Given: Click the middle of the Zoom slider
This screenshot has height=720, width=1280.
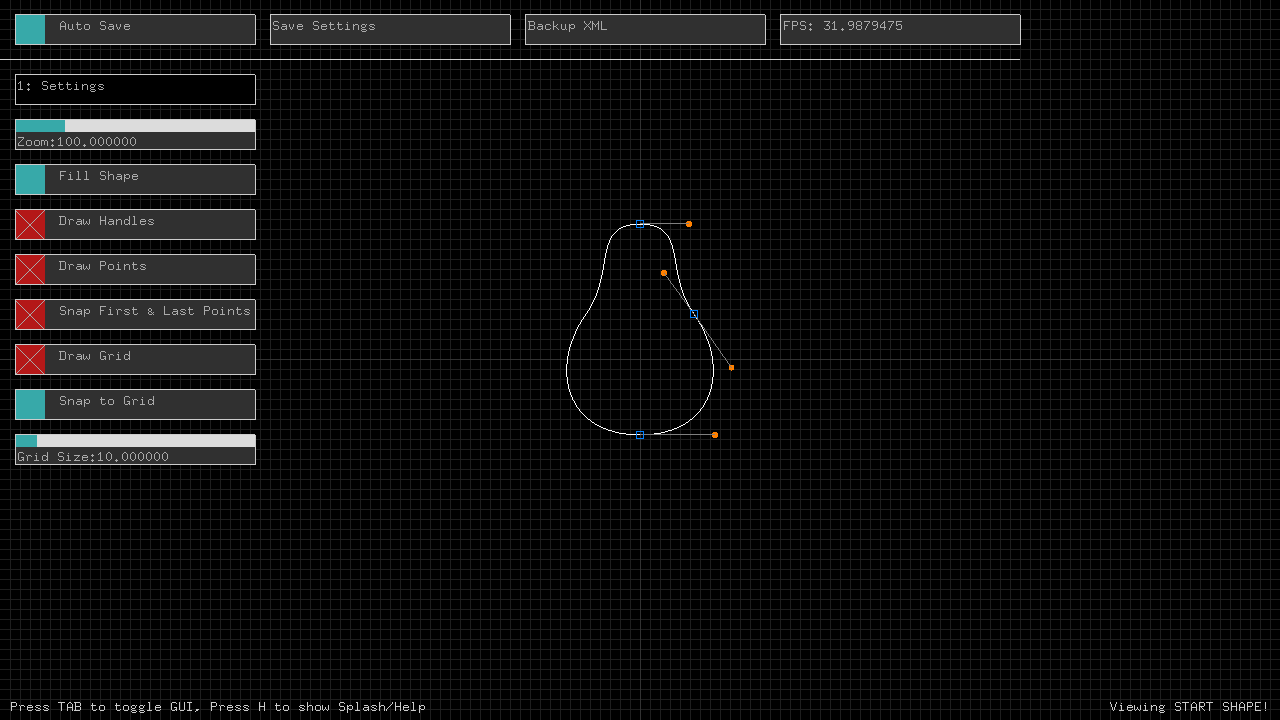Looking at the screenshot, I should coord(135,127).
